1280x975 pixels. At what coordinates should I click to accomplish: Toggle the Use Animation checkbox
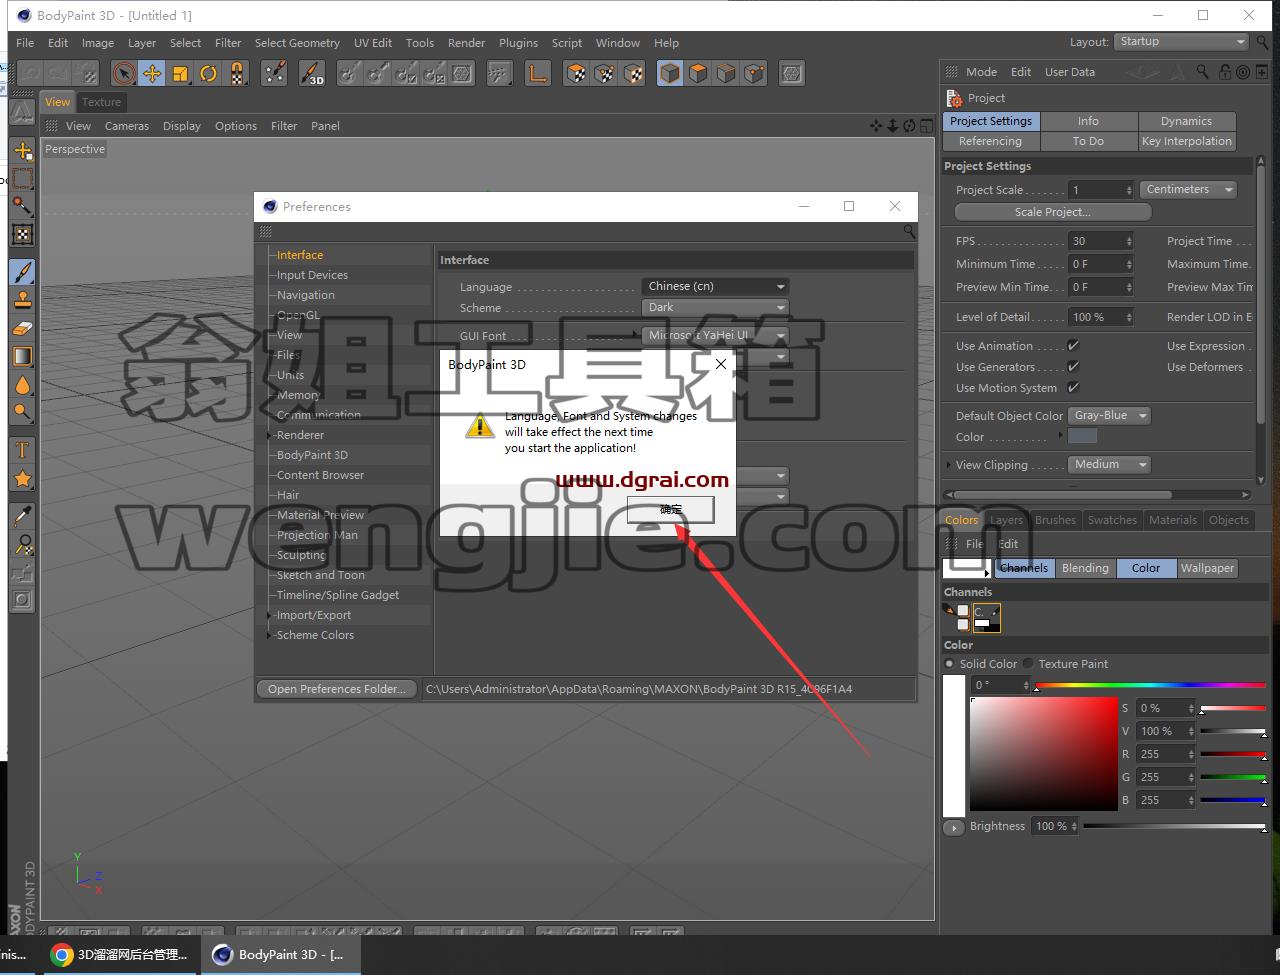[1073, 345]
